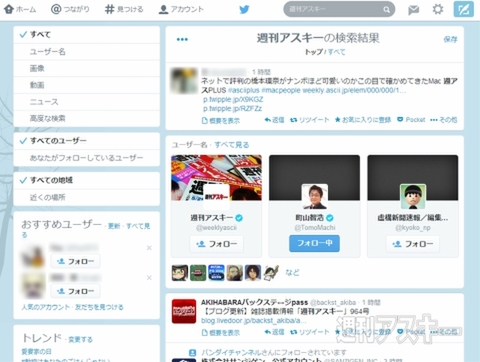Select 画像 search filter
Screen dimensions: 480x362
click(x=87, y=68)
